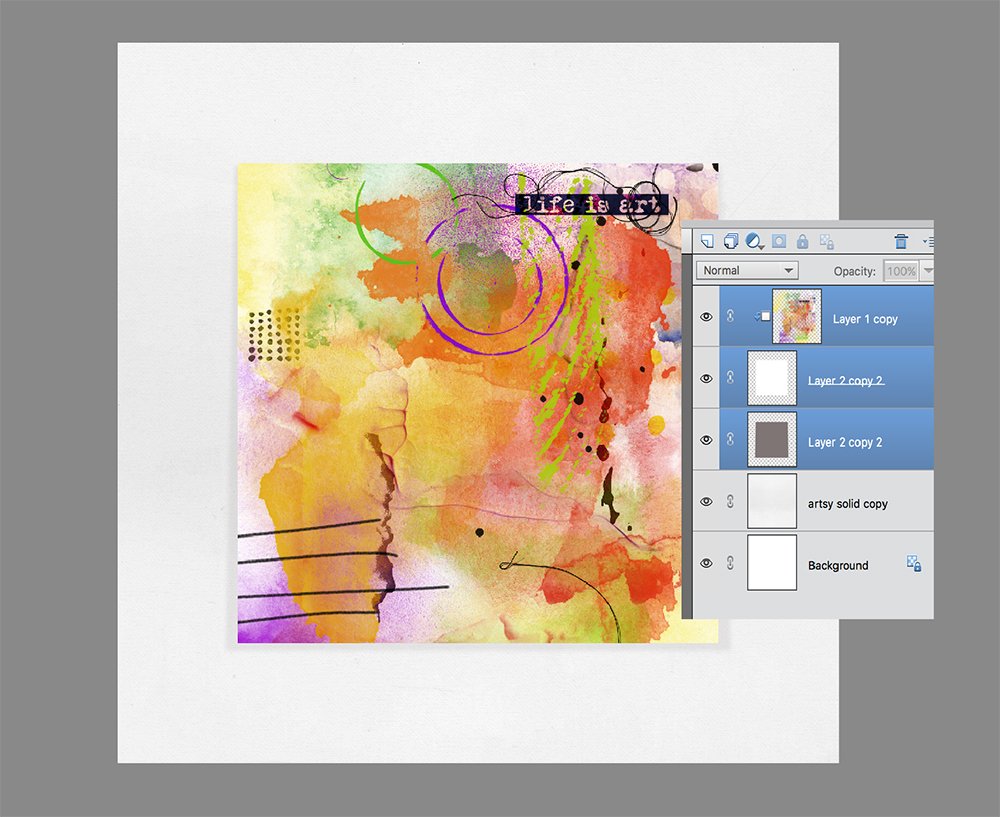Screen dimensions: 1000x817
Task: Select gray square layer thumbnail
Action: 772,439
